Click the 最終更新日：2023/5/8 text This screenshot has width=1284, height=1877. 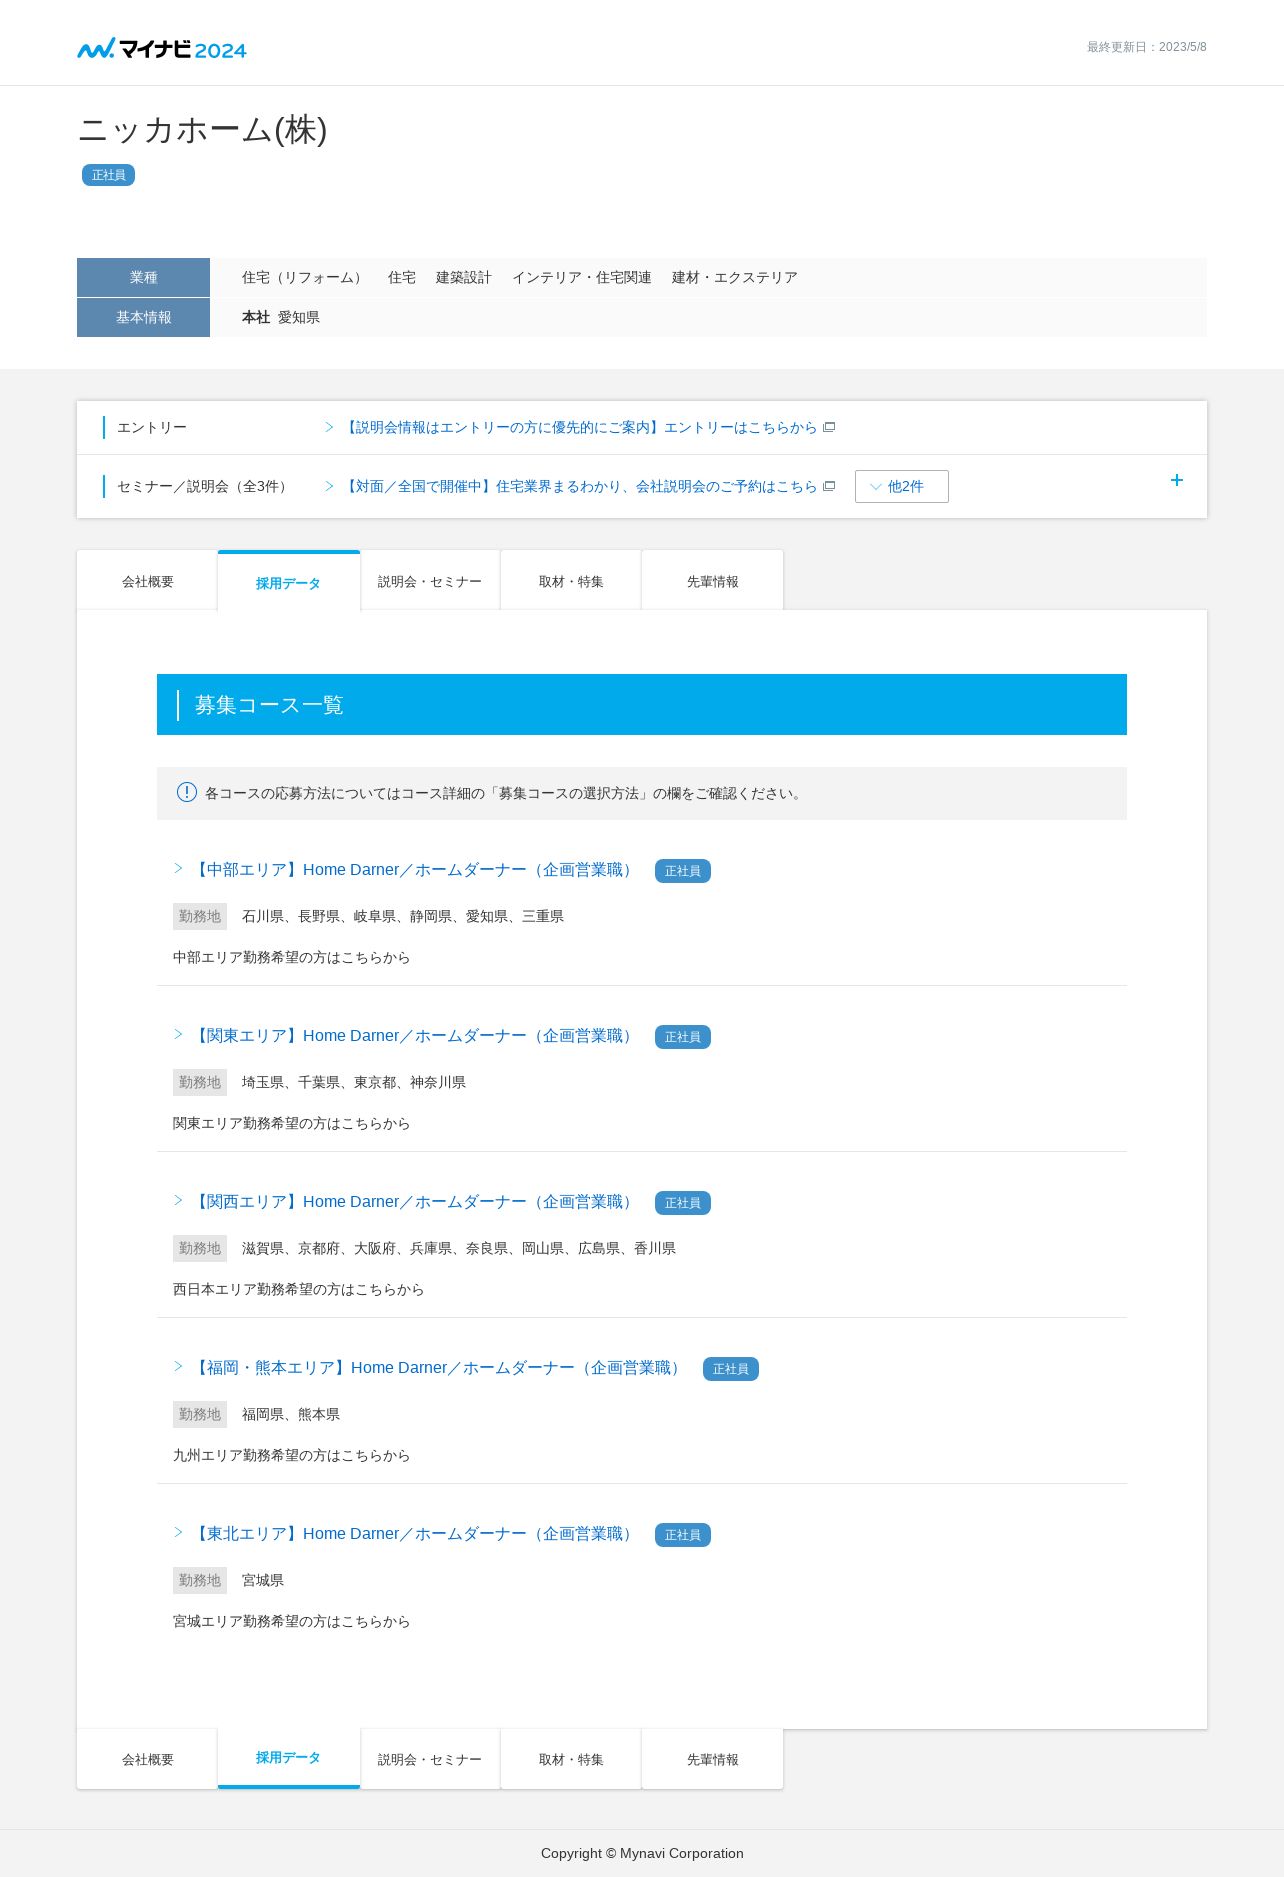(x=1147, y=47)
